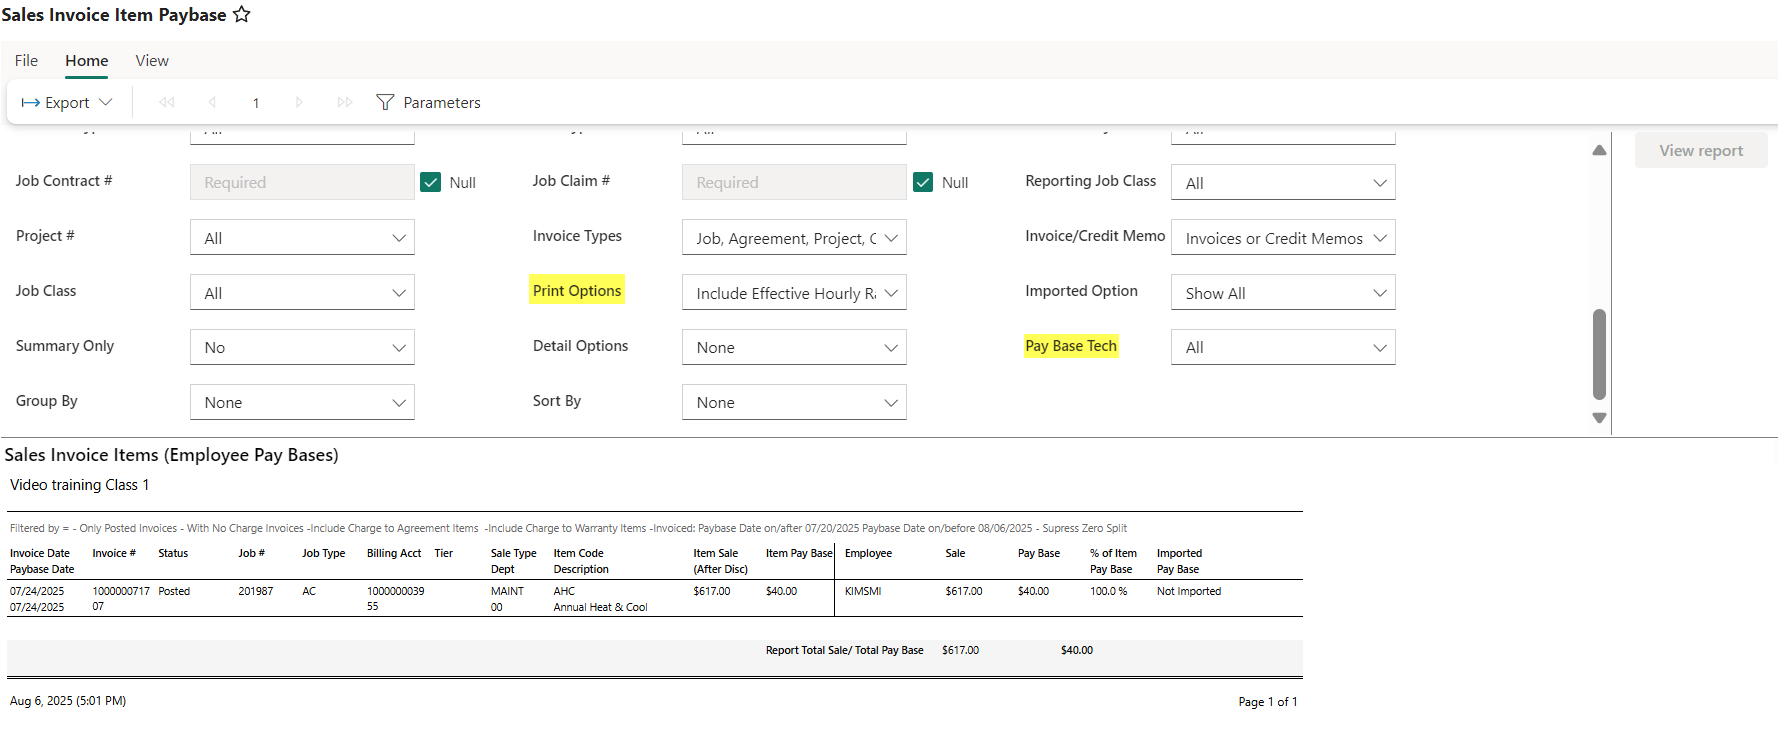Click the Posted status cell

pos(174,591)
